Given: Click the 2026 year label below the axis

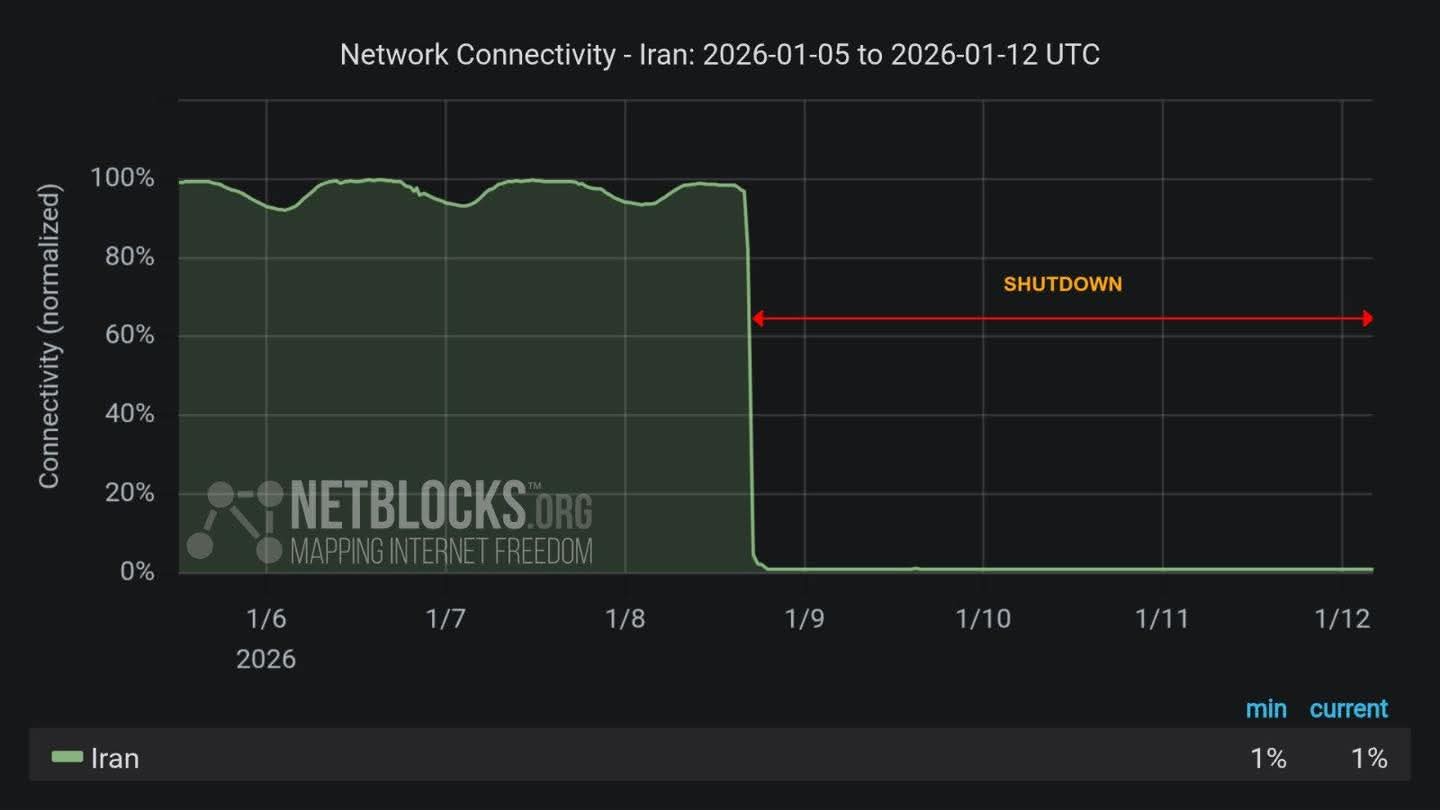Looking at the screenshot, I should pyautogui.click(x=266, y=659).
